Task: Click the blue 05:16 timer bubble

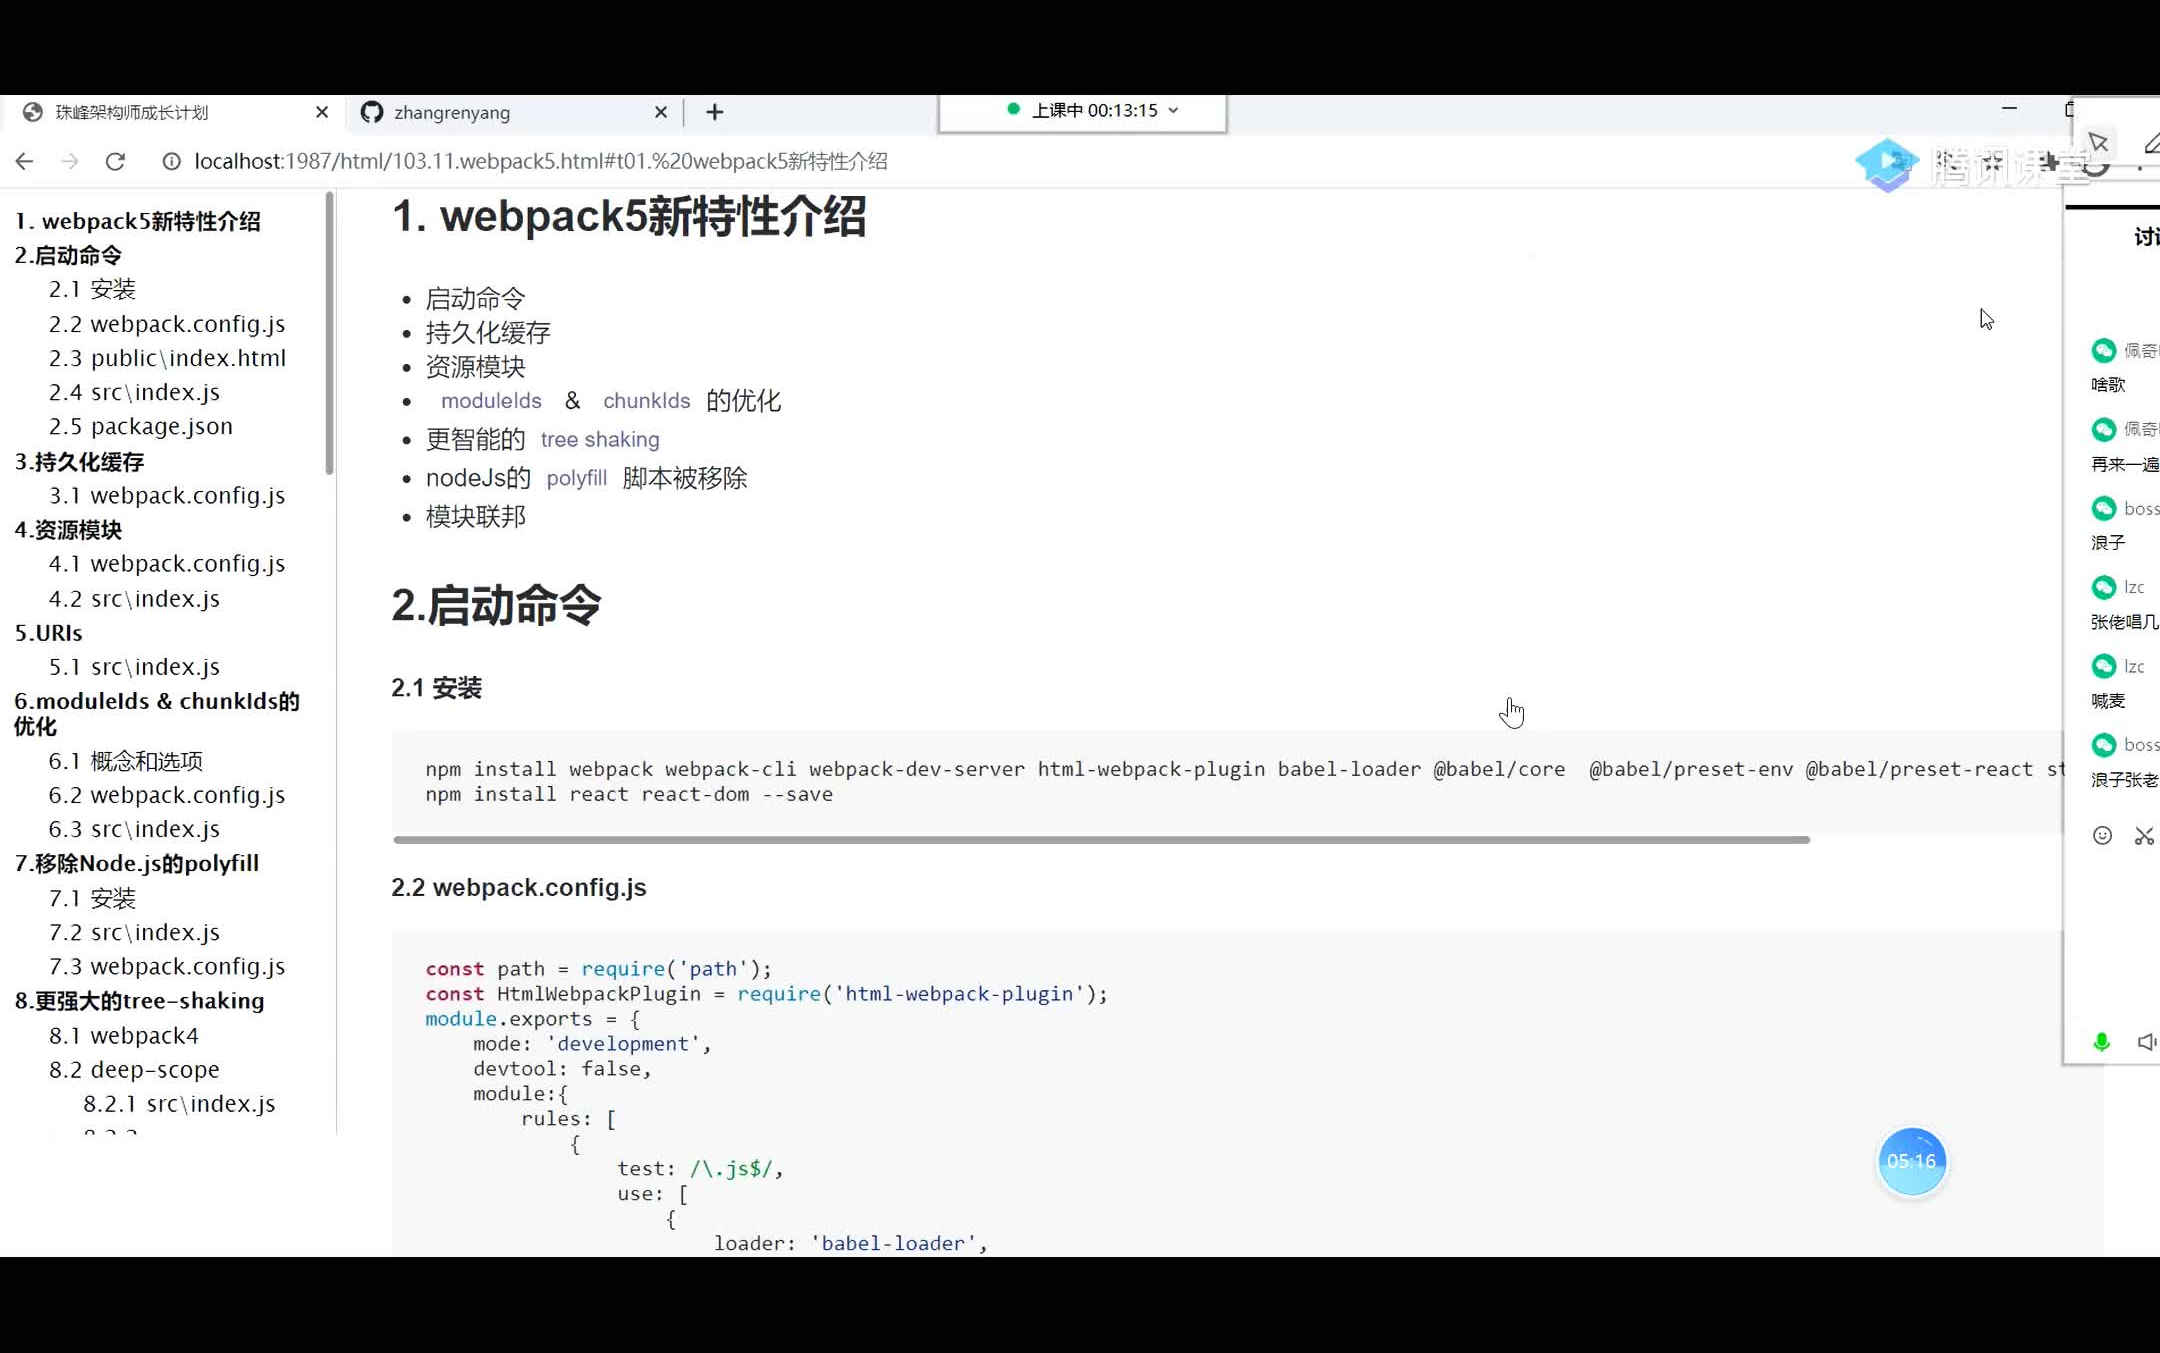Action: point(1912,1161)
